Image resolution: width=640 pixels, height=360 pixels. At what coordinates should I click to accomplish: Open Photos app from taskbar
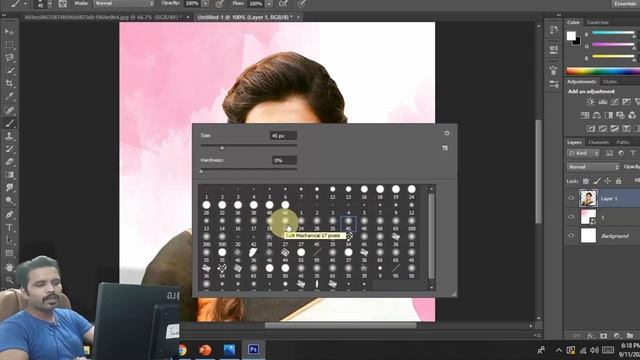pos(229,350)
